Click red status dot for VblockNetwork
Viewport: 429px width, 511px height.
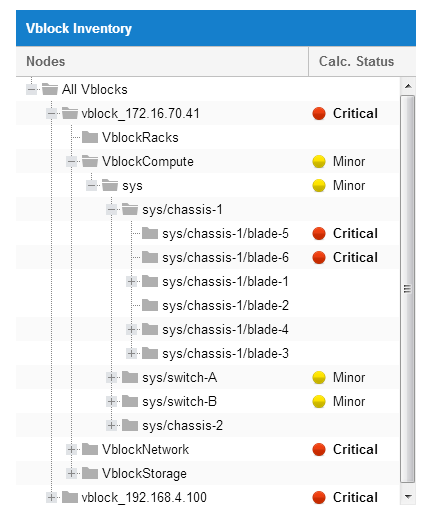tap(319, 449)
